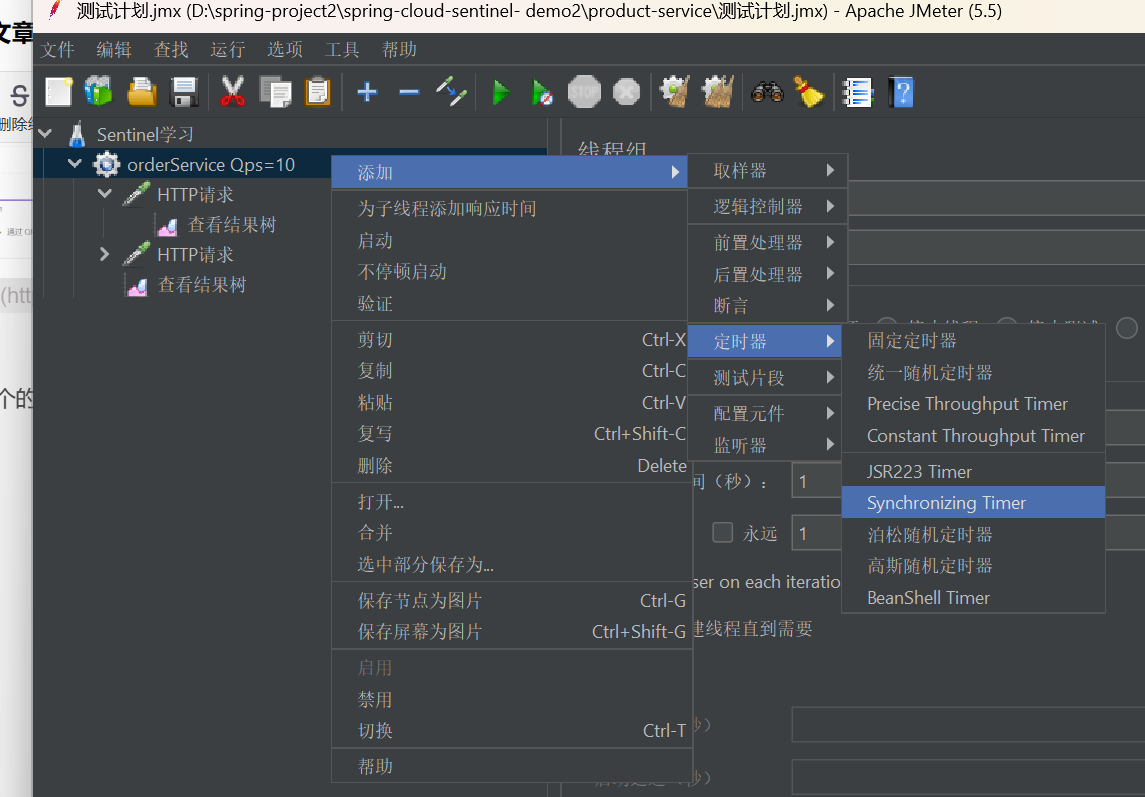Select BeanShell Timer
1145x797 pixels.
(973, 598)
